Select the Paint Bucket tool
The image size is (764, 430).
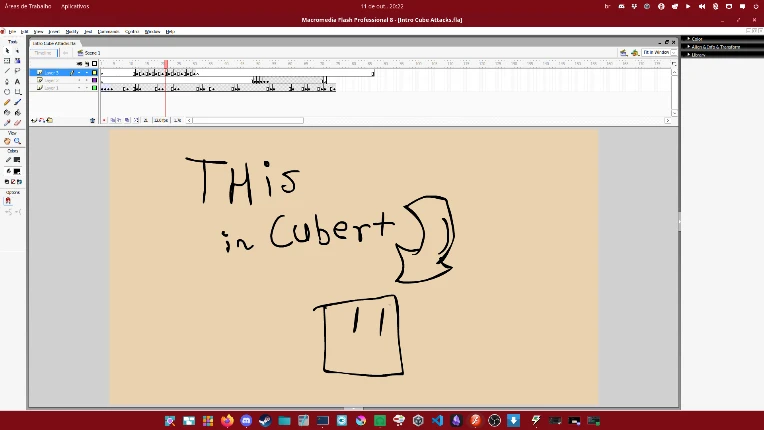[x=18, y=112]
